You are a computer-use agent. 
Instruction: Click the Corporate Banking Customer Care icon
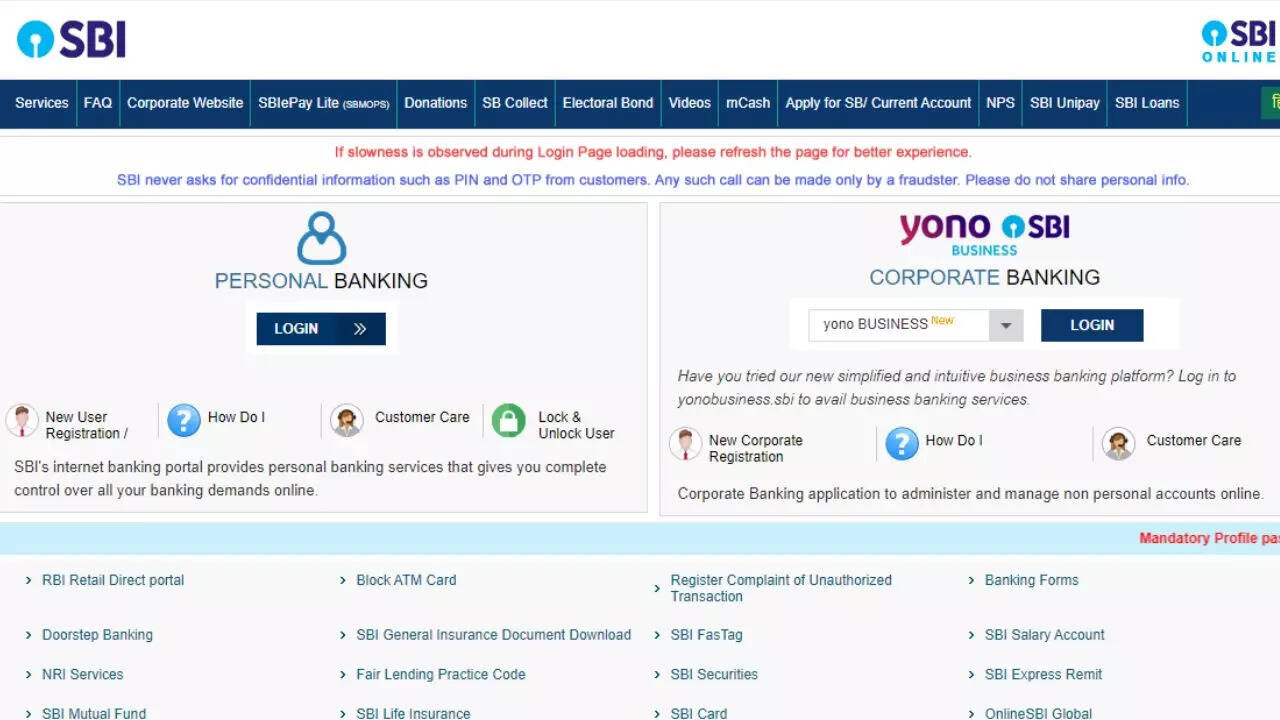click(x=1118, y=444)
